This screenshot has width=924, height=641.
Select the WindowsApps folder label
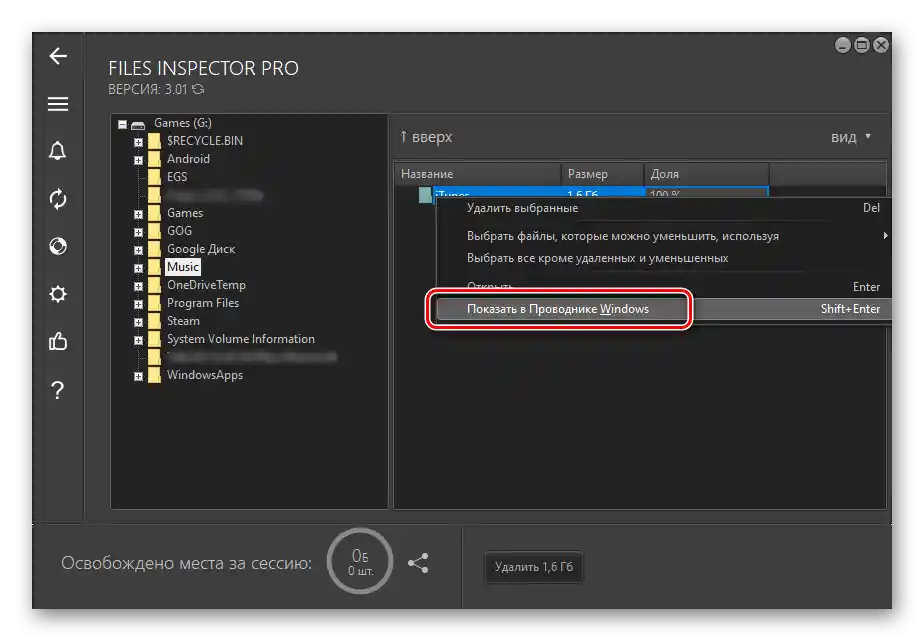204,375
